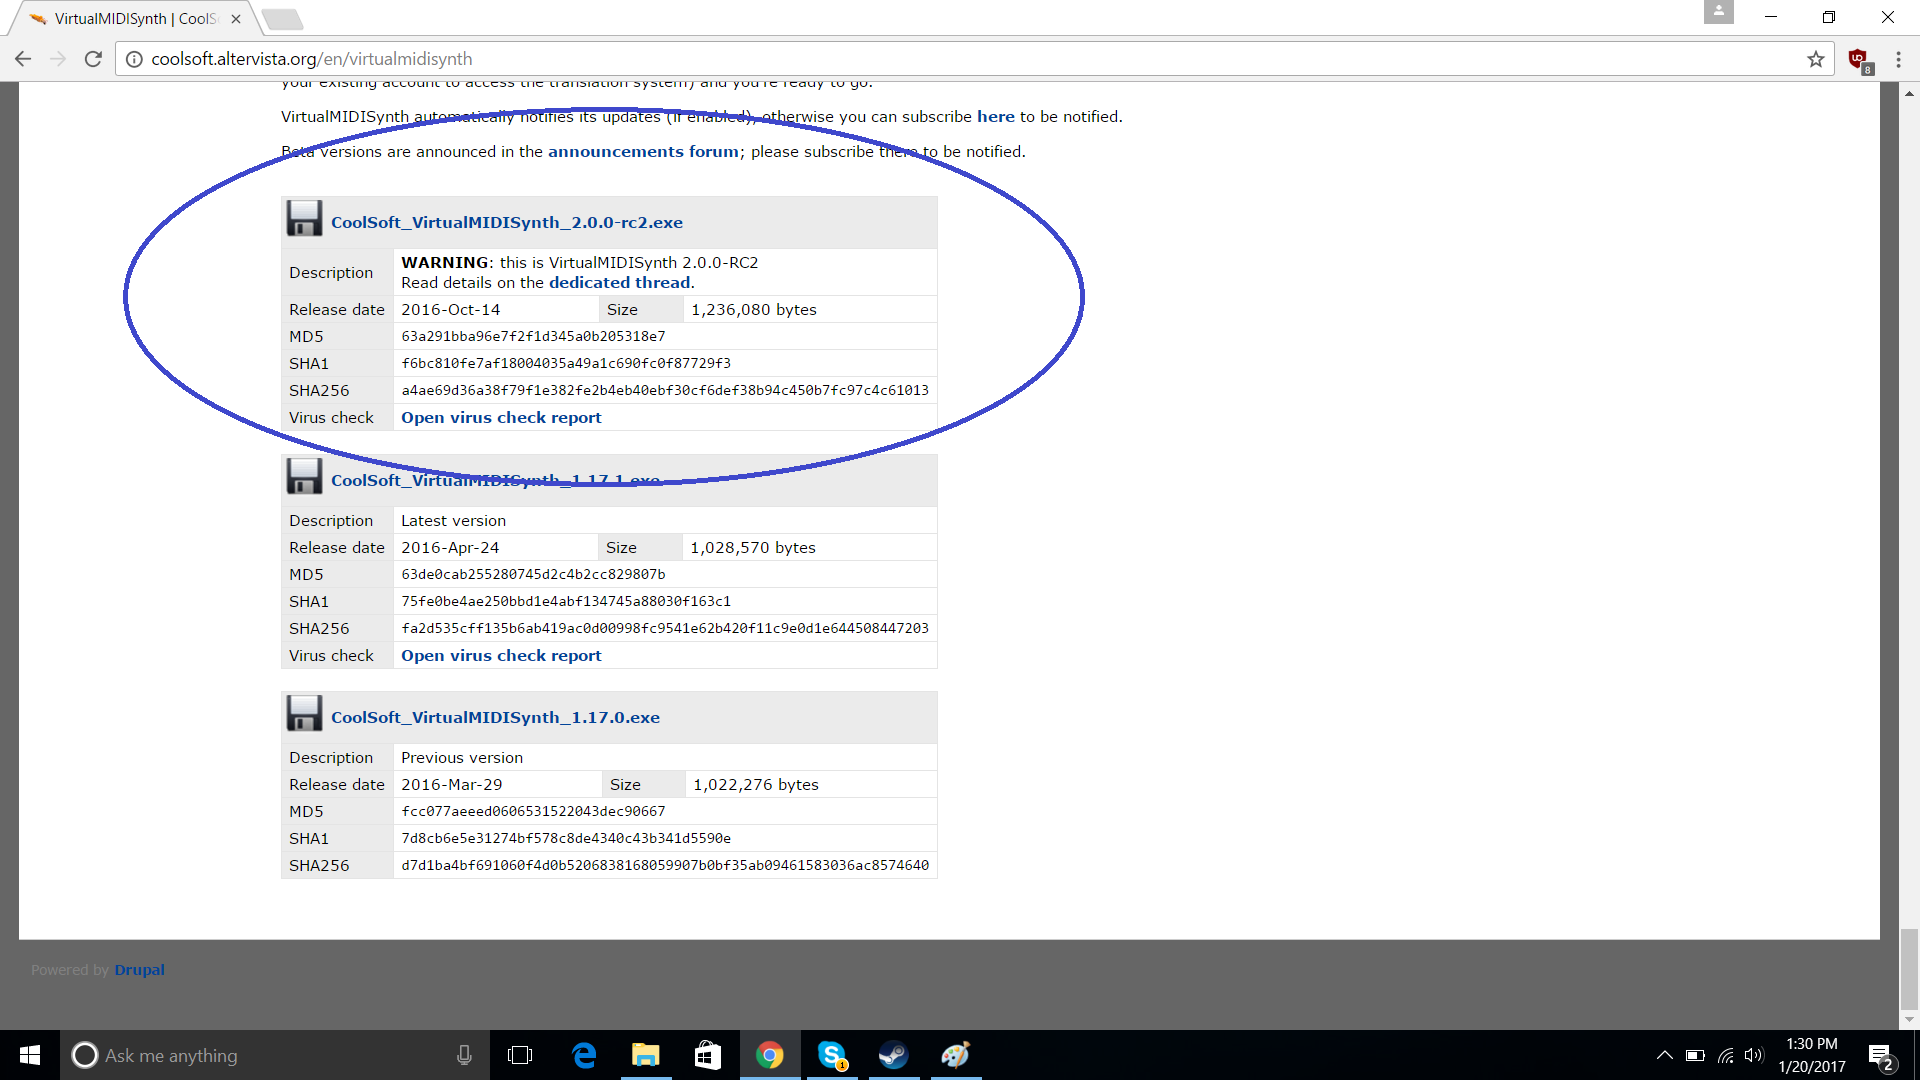The height and width of the screenshot is (1080, 1920).
Task: Click the floppy disk icon for version 1.17.0
Action: [x=304, y=714]
